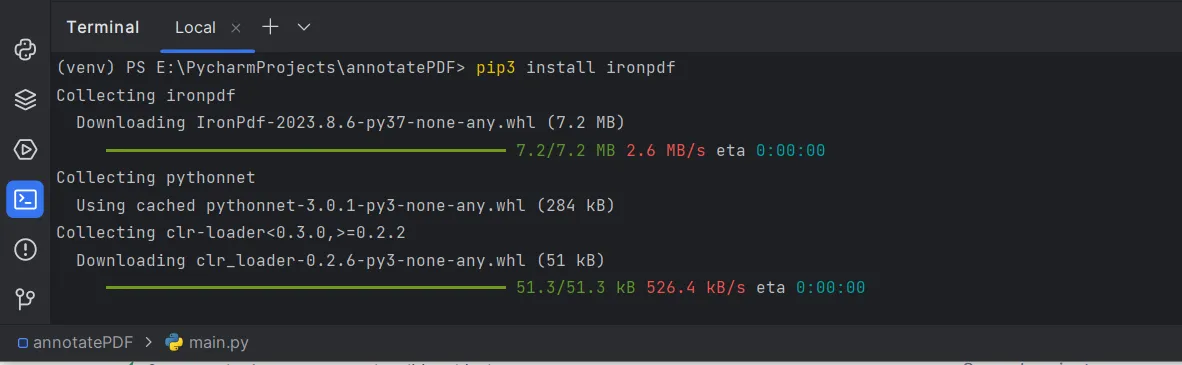
Task: Click the Terminal panel title
Action: point(103,27)
